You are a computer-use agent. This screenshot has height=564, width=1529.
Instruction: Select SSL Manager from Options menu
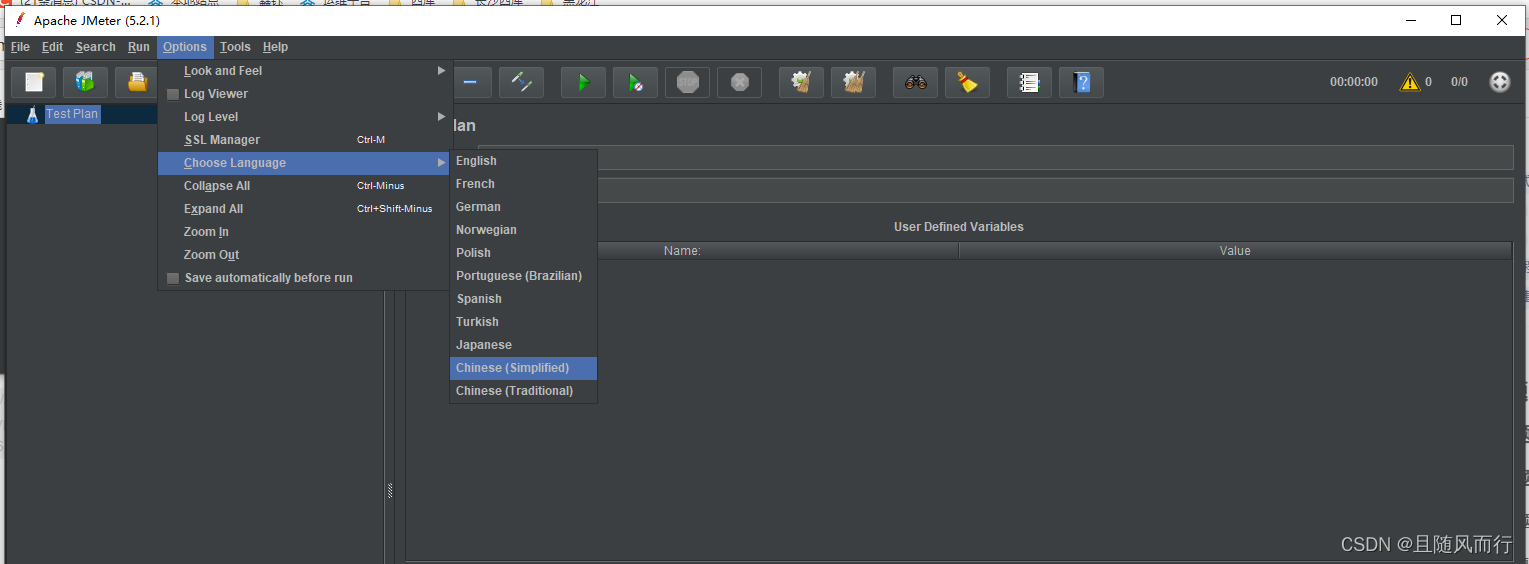point(305,140)
